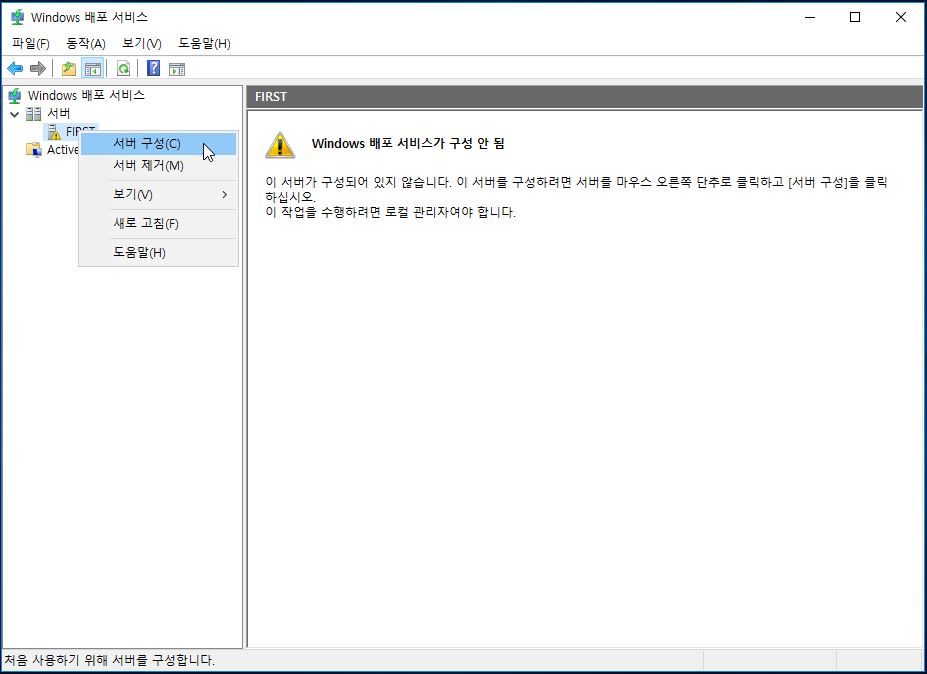Select the 서버 tree item label
The width and height of the screenshot is (927, 674).
pyautogui.click(x=59, y=114)
